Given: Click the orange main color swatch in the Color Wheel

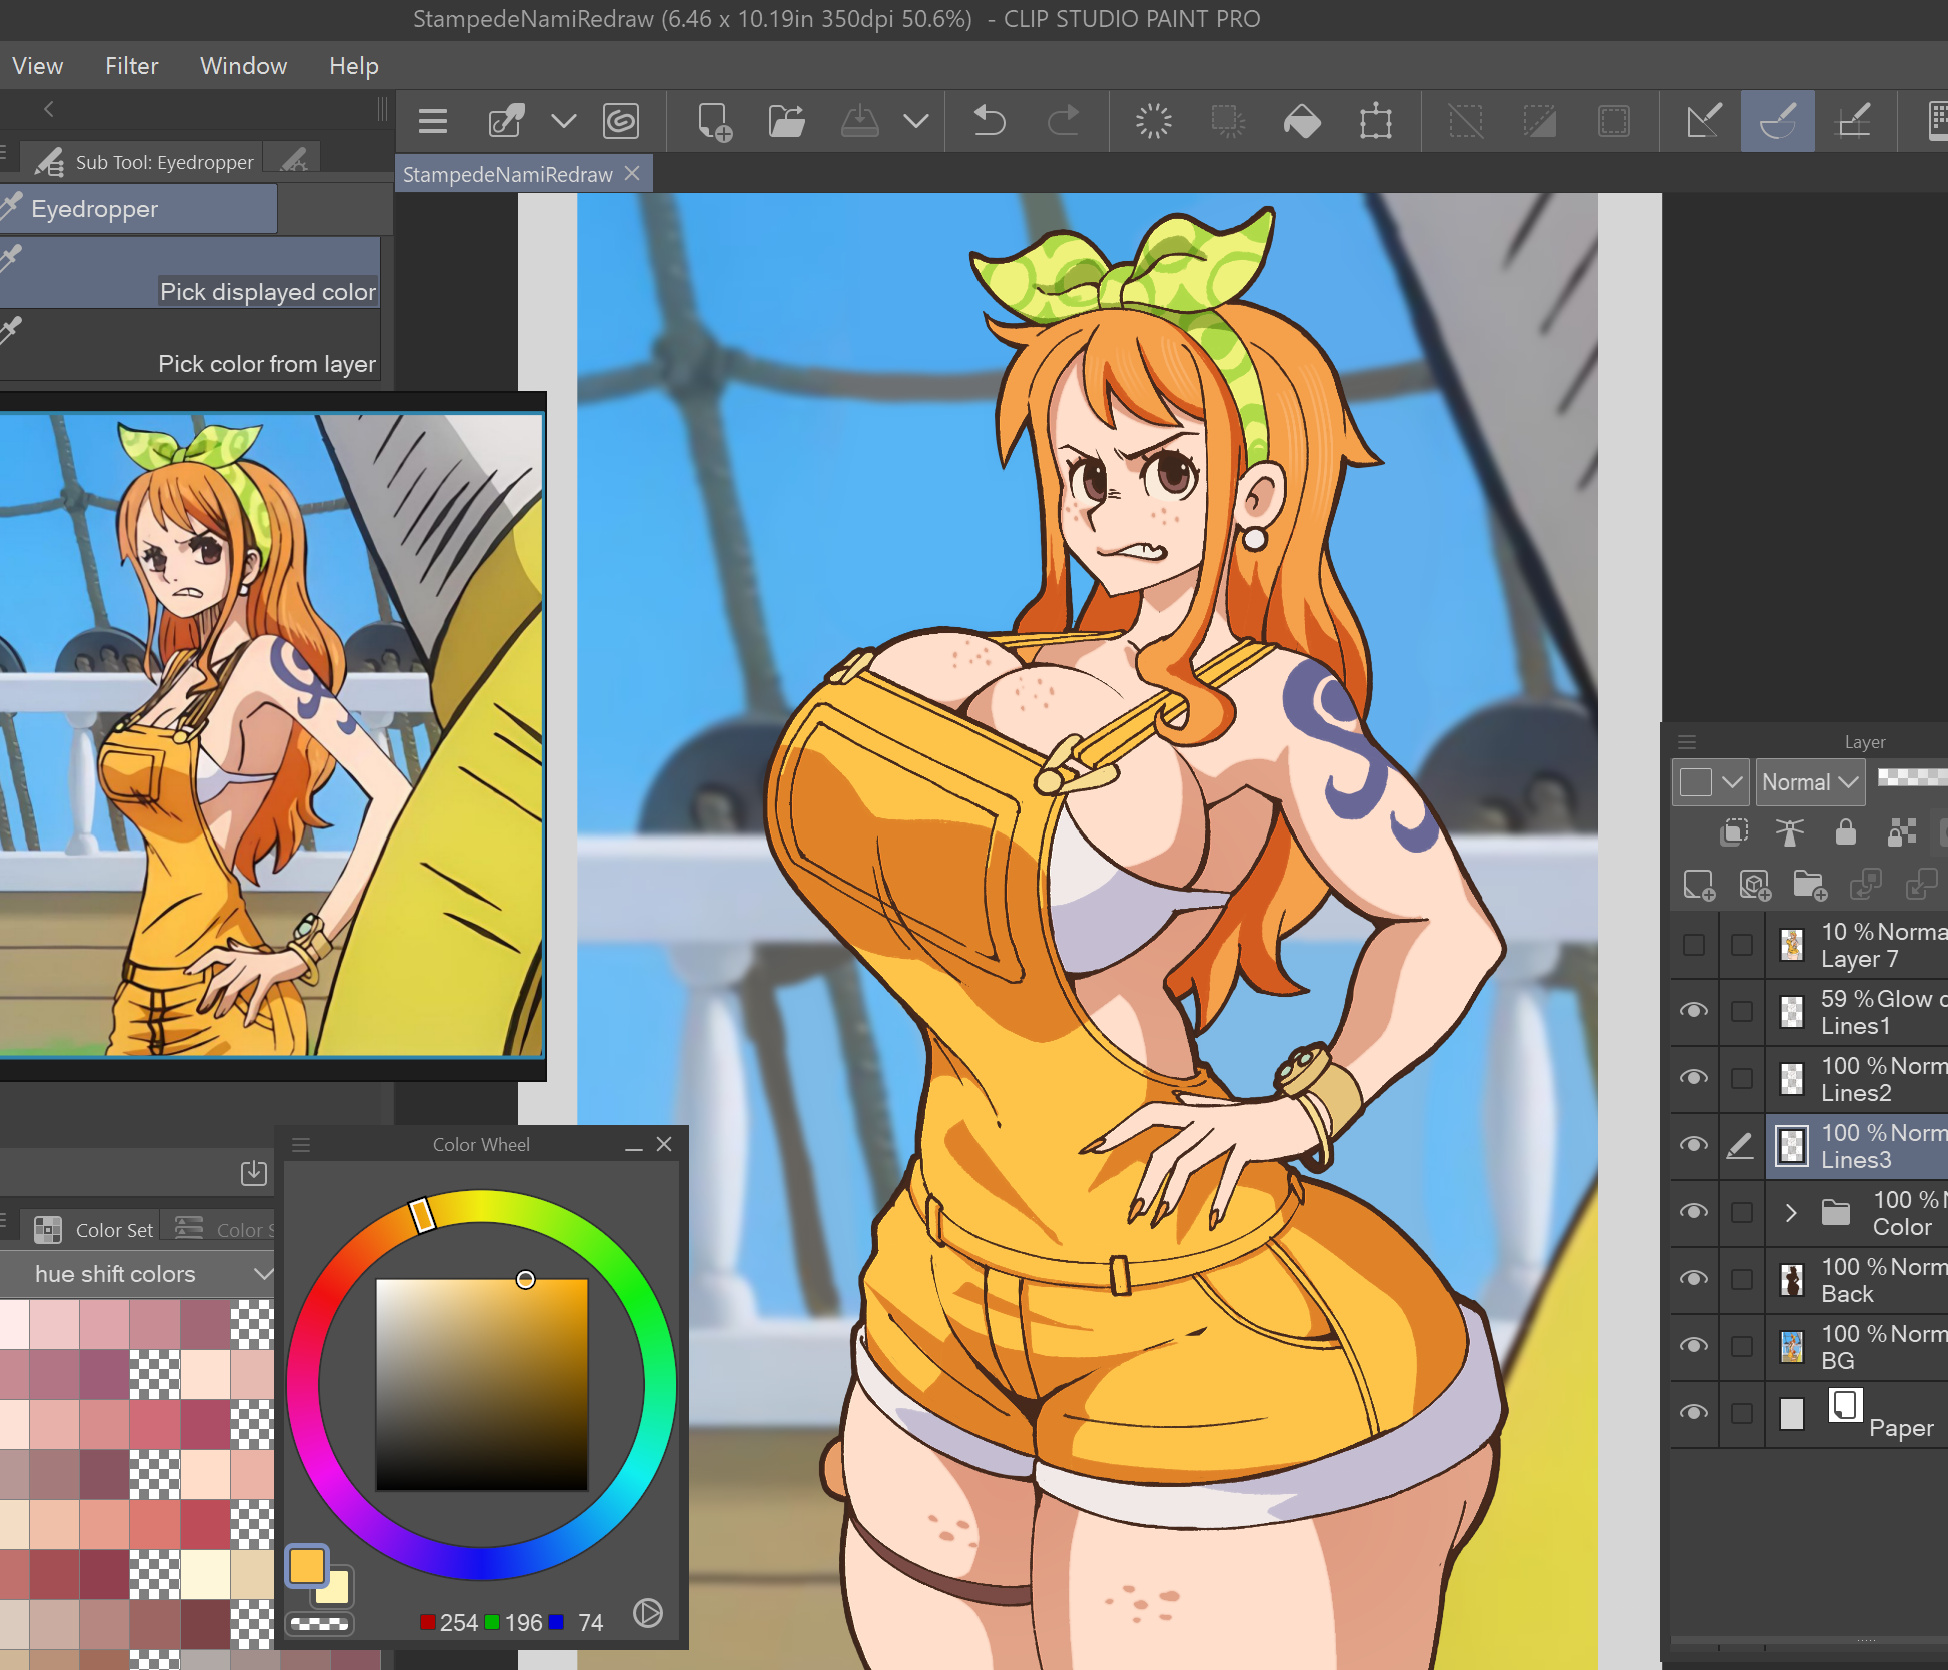Looking at the screenshot, I should [x=307, y=1566].
